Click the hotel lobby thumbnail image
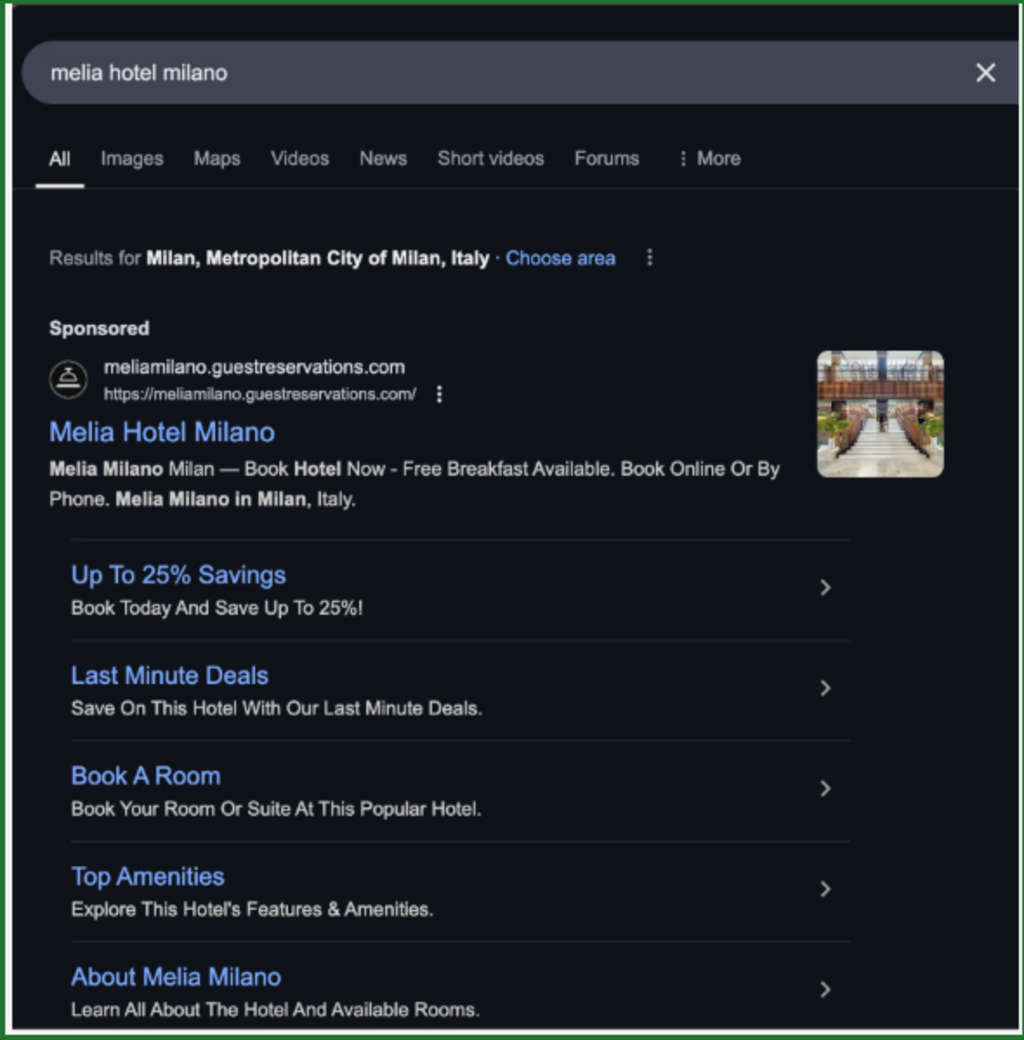This screenshot has height=1040, width=1024. [880, 413]
